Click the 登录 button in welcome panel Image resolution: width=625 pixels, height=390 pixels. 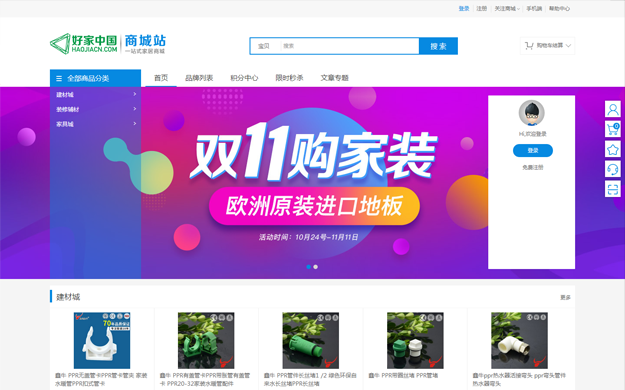[533, 150]
